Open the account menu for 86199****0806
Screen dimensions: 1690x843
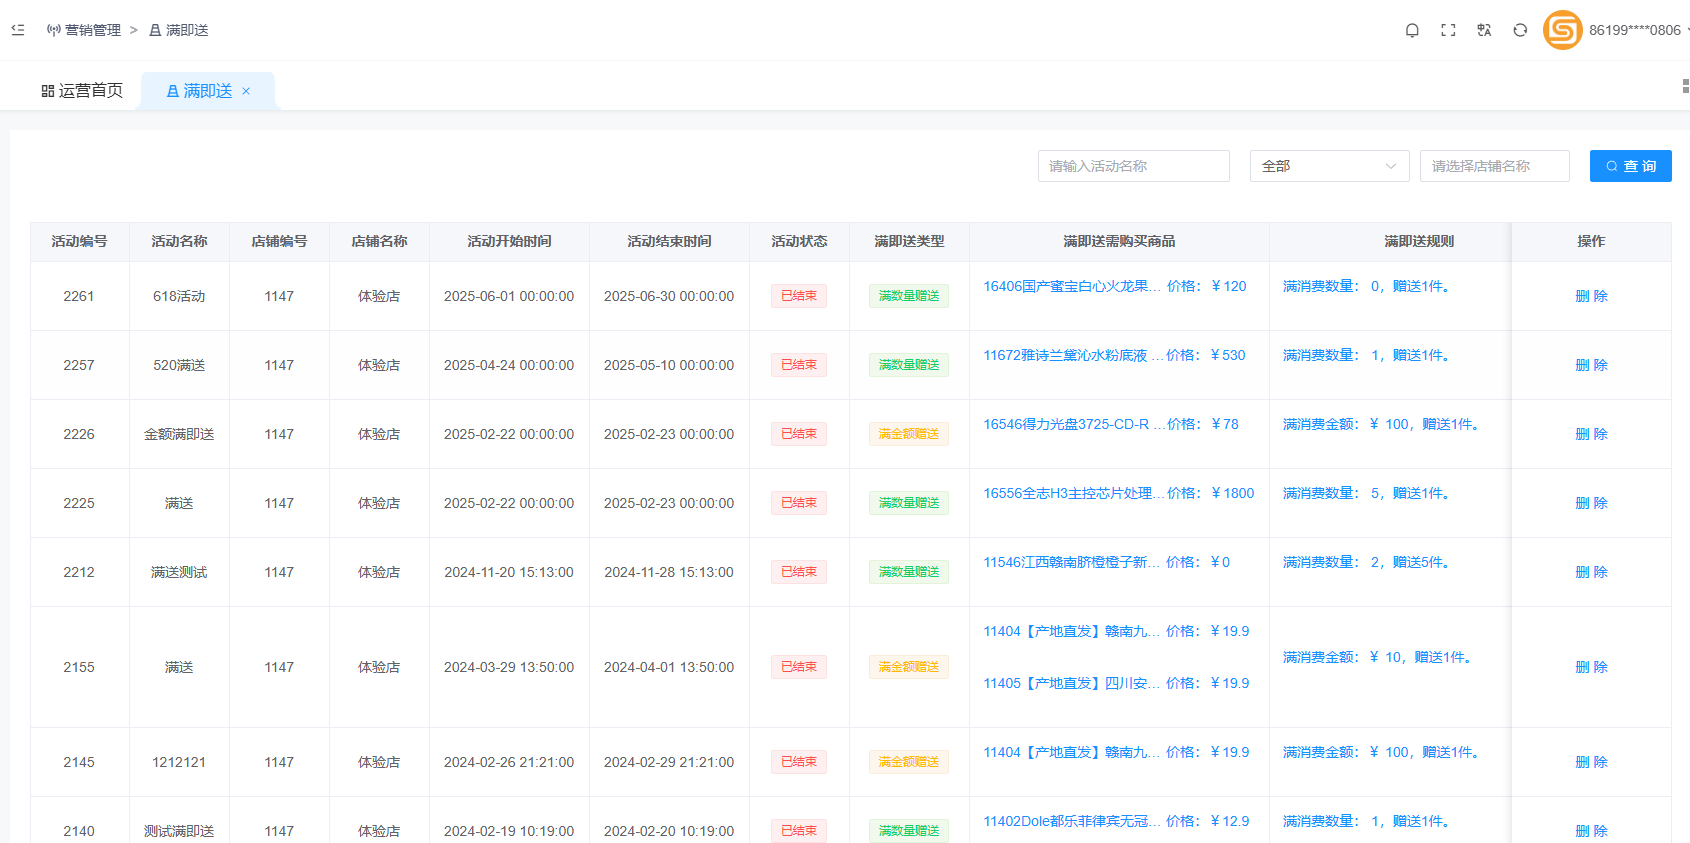click(x=1634, y=30)
